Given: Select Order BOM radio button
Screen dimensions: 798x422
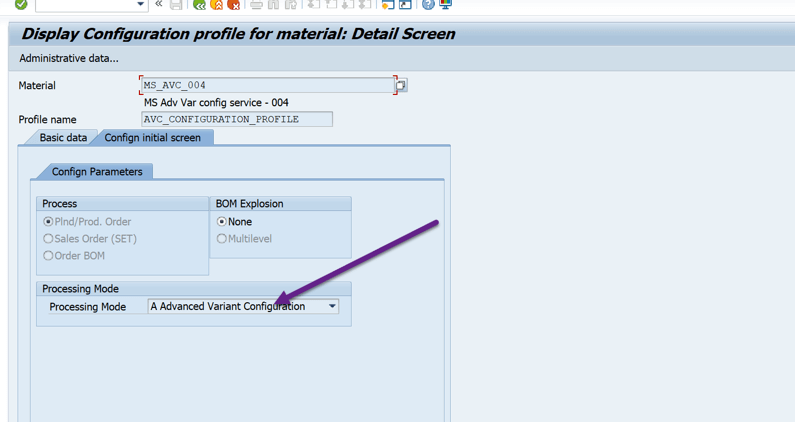Looking at the screenshot, I should (48, 256).
